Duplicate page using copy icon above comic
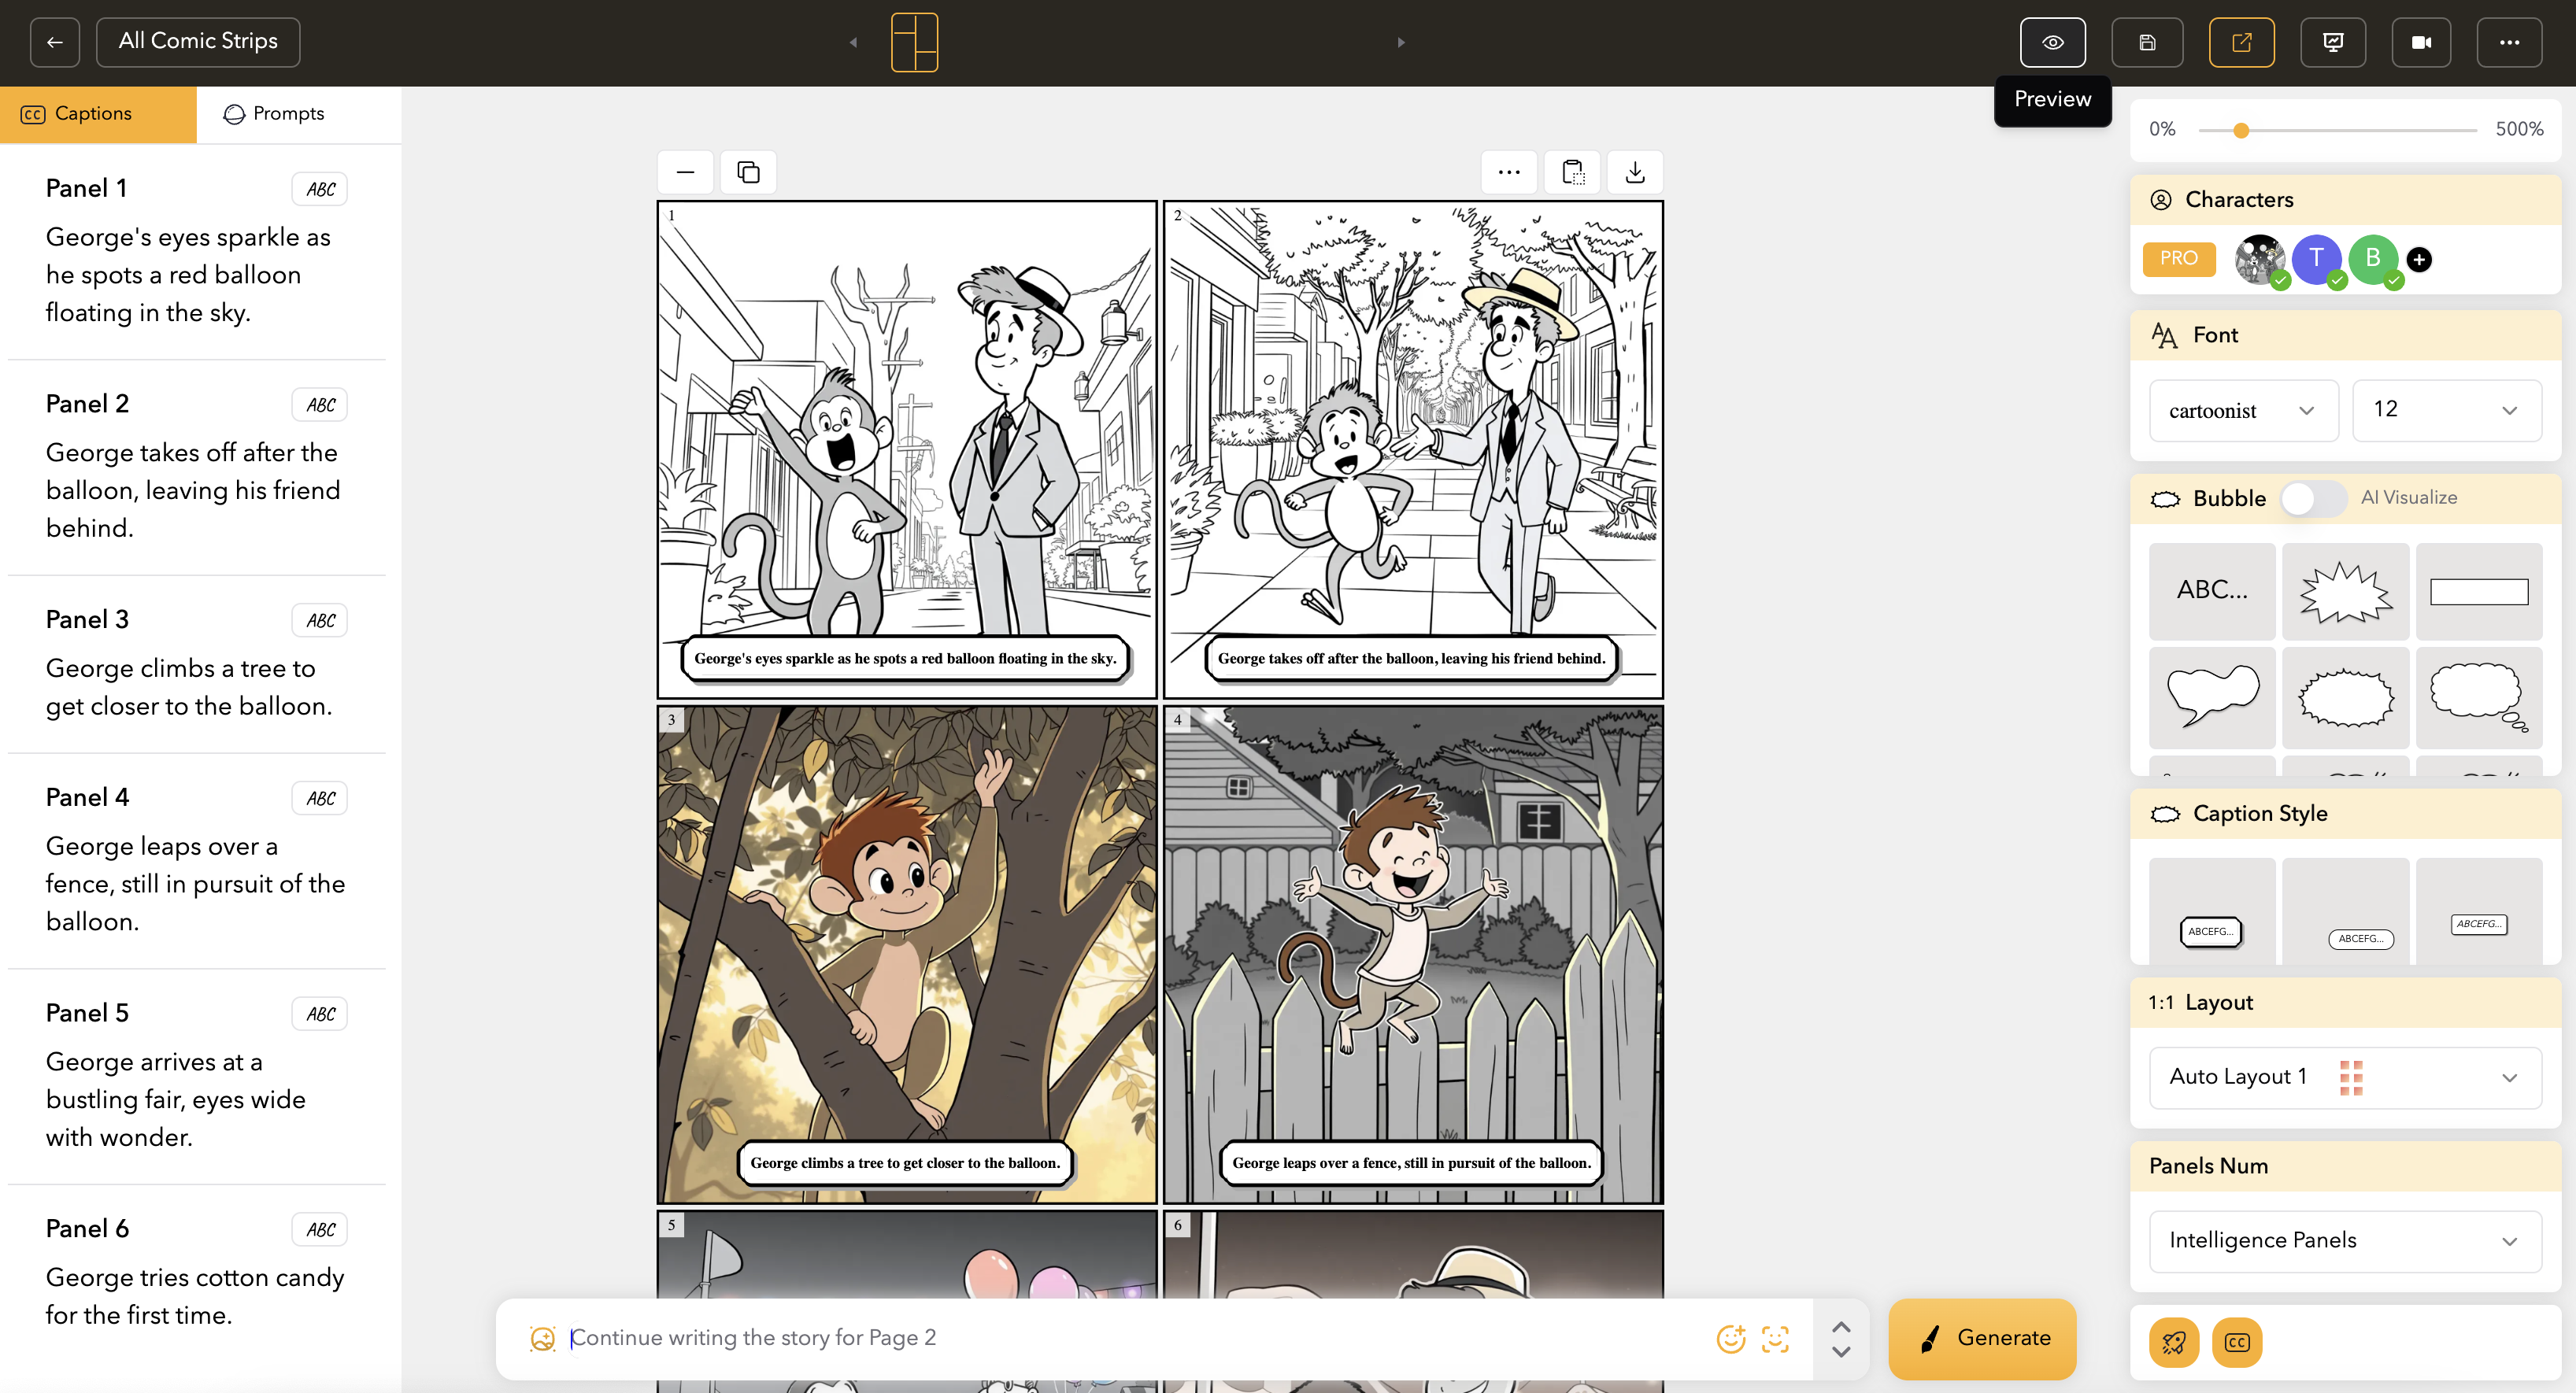The height and width of the screenshot is (1393, 2576). tap(748, 172)
